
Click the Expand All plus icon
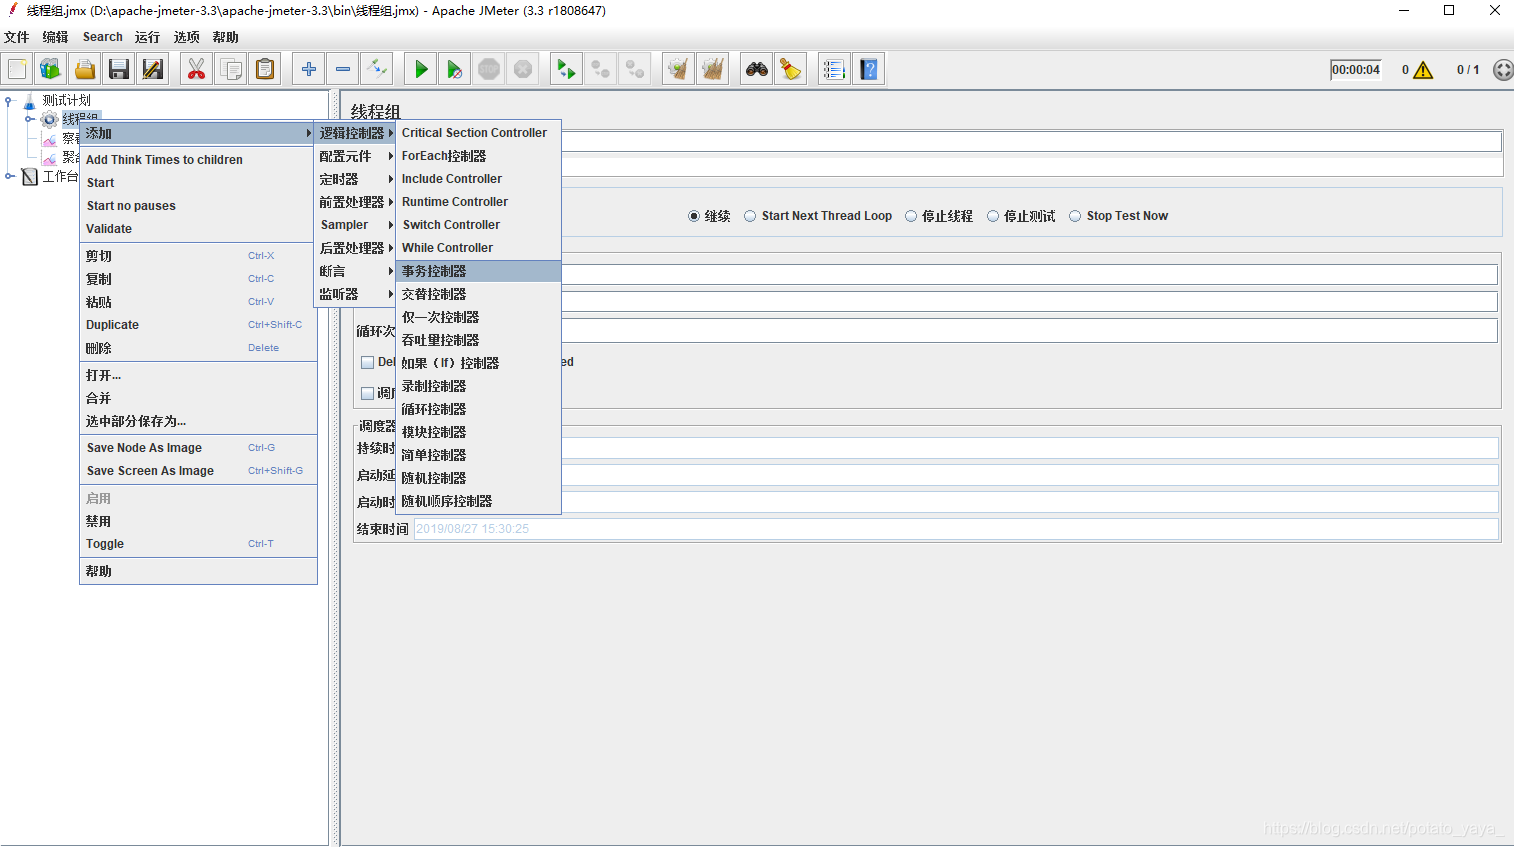[309, 69]
